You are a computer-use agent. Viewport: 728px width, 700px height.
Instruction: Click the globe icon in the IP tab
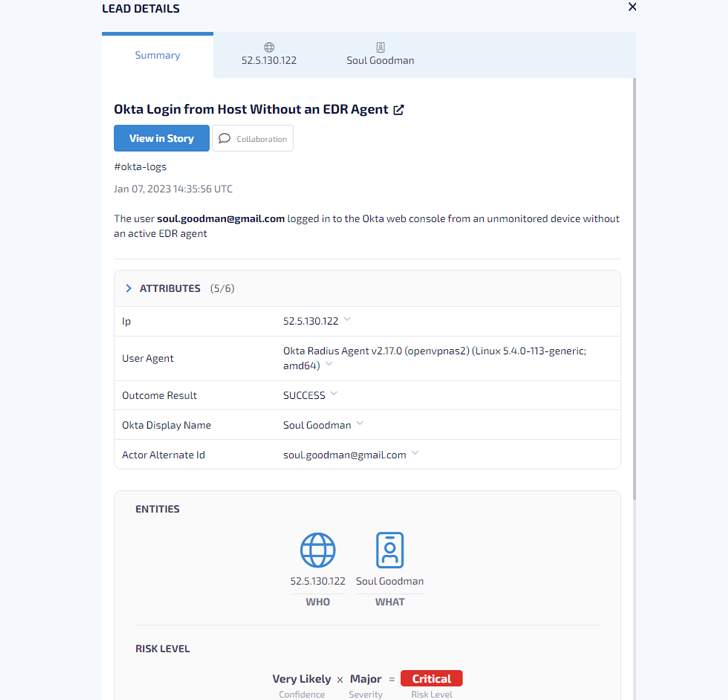tap(269, 47)
